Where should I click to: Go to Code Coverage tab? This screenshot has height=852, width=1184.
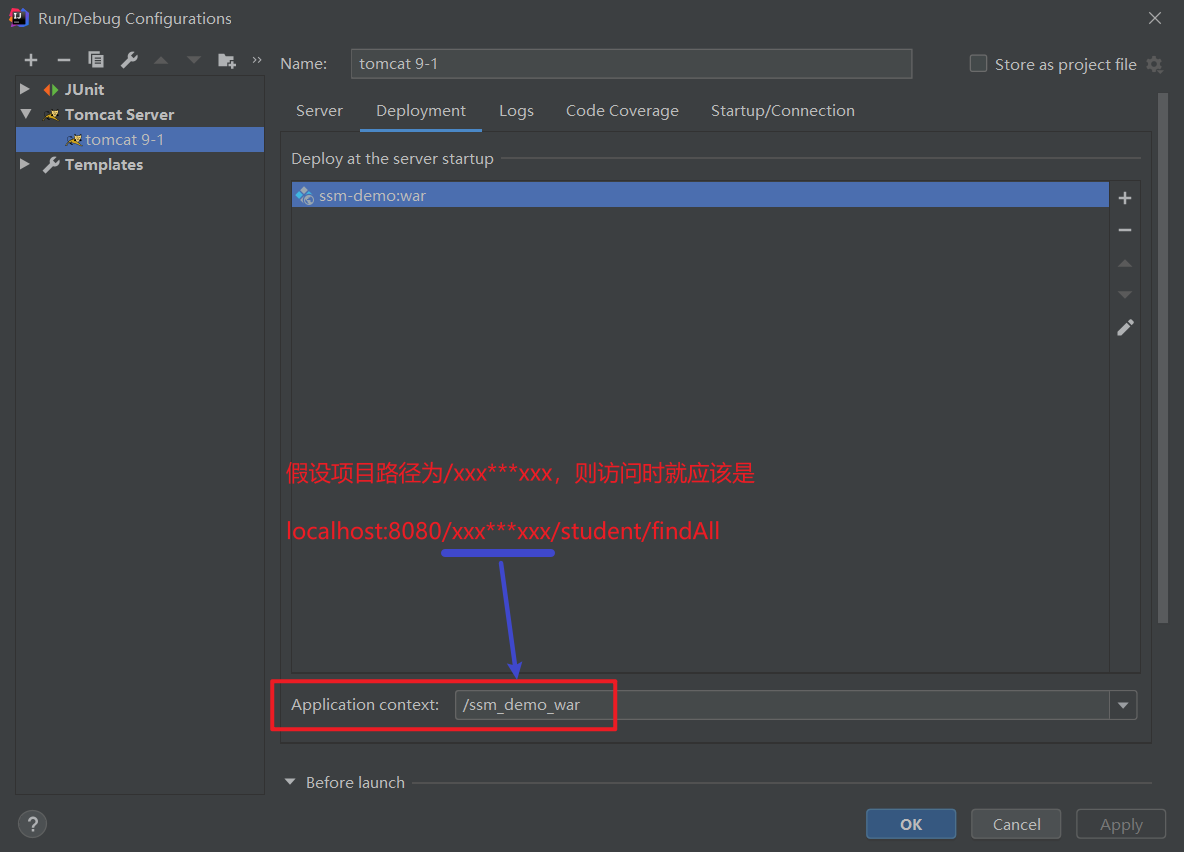coord(622,111)
